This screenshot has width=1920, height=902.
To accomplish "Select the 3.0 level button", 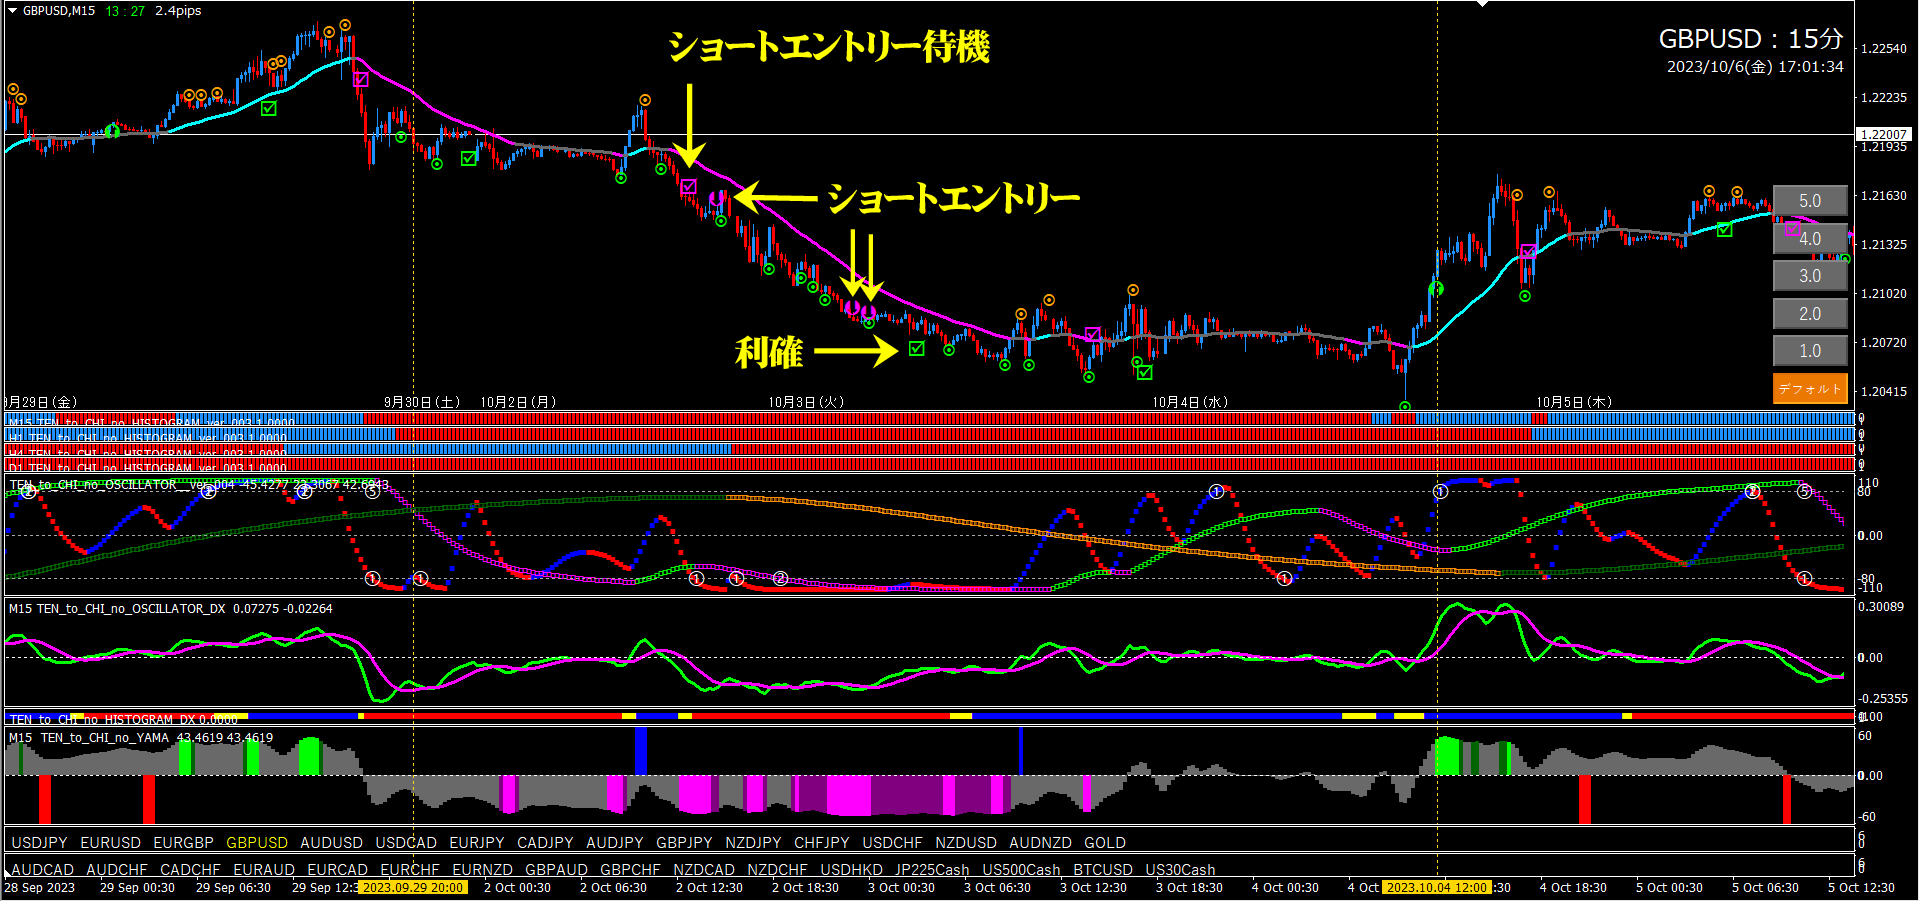I will (1810, 276).
